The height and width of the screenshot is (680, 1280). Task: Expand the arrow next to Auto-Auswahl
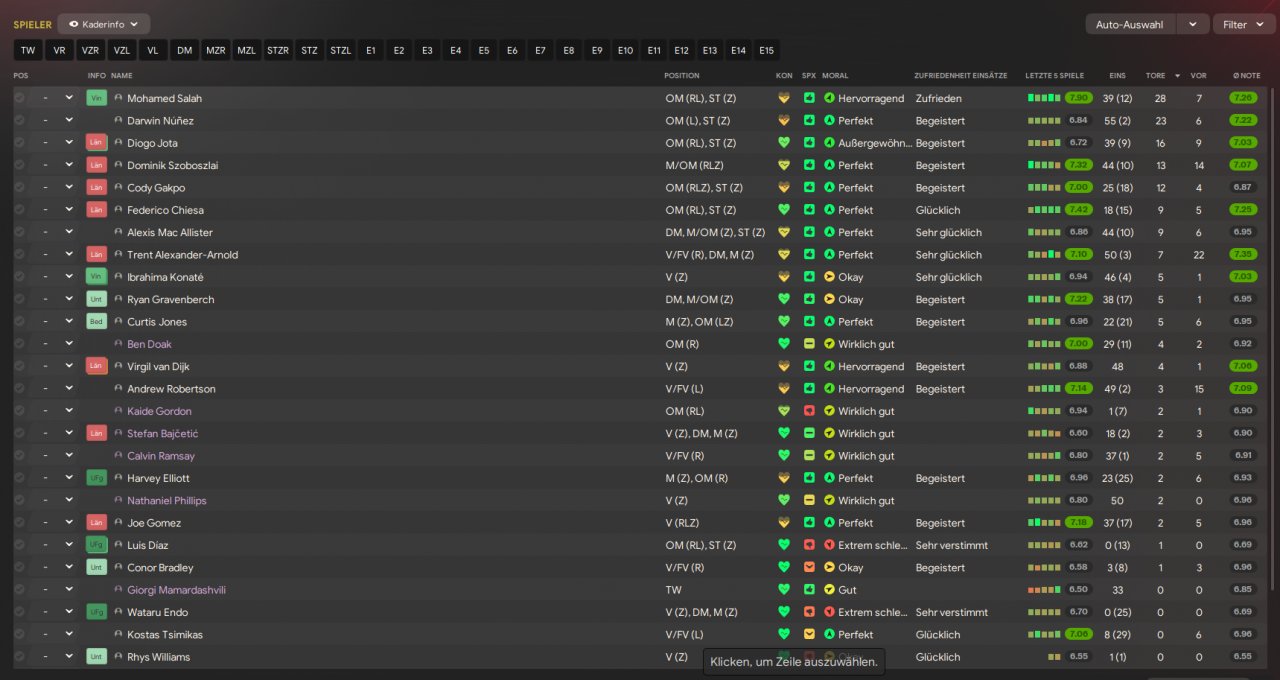1192,24
